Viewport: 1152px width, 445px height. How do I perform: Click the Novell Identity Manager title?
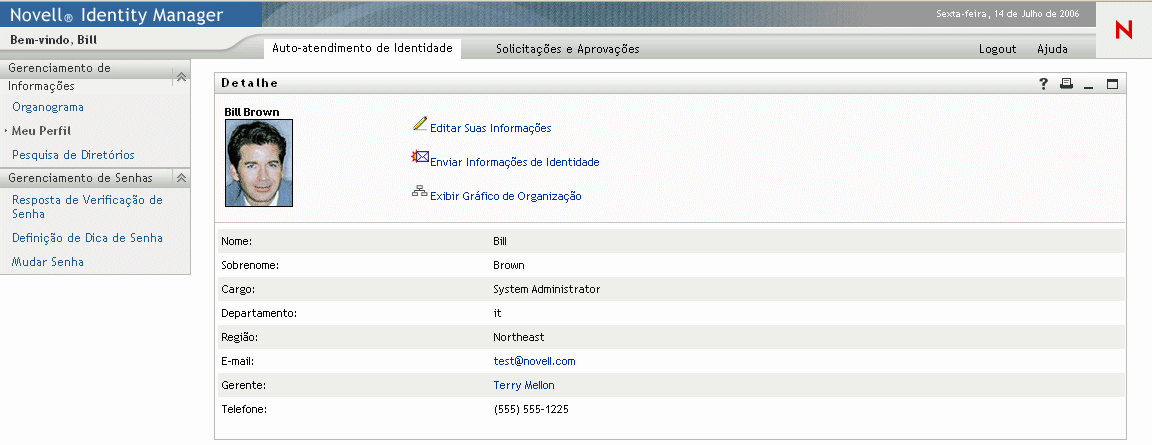(x=116, y=15)
